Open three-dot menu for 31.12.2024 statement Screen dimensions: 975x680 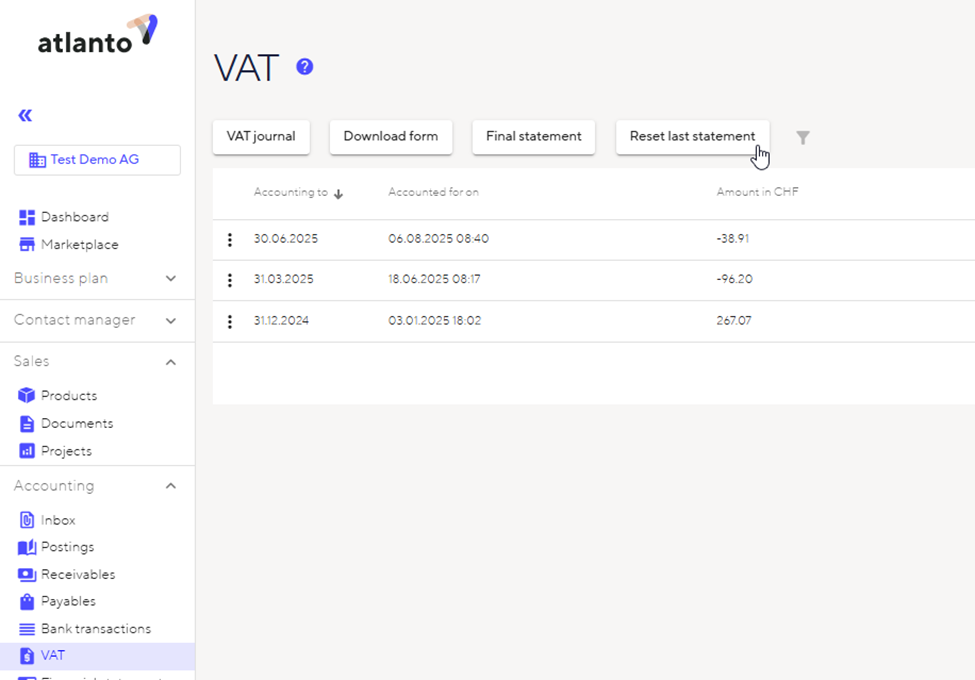pyautogui.click(x=230, y=321)
